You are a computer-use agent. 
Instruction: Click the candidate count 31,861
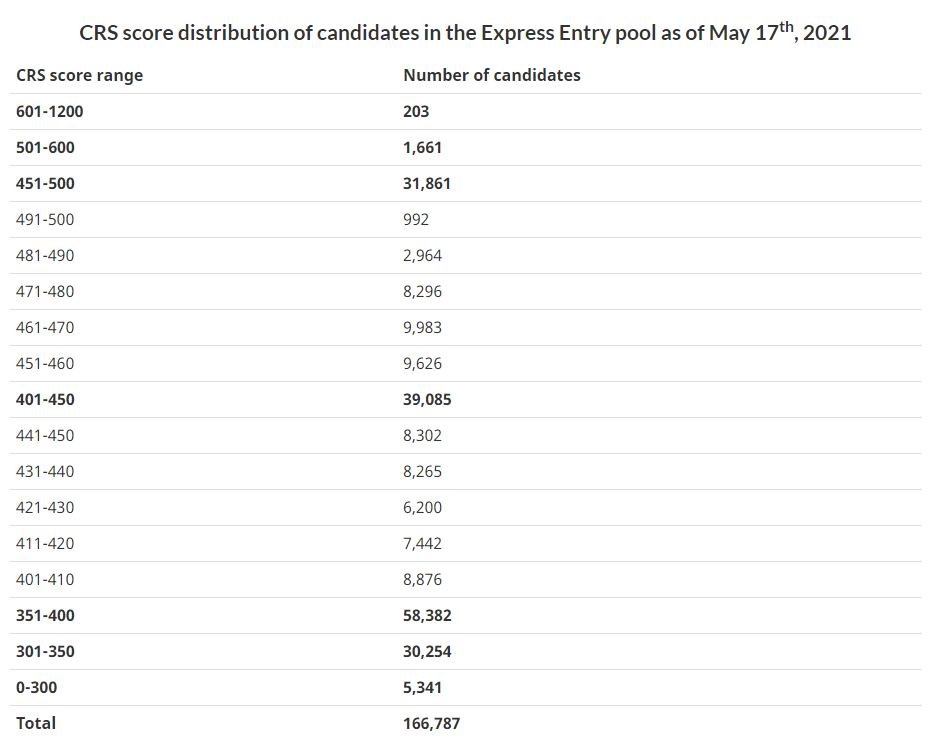pyautogui.click(x=427, y=183)
